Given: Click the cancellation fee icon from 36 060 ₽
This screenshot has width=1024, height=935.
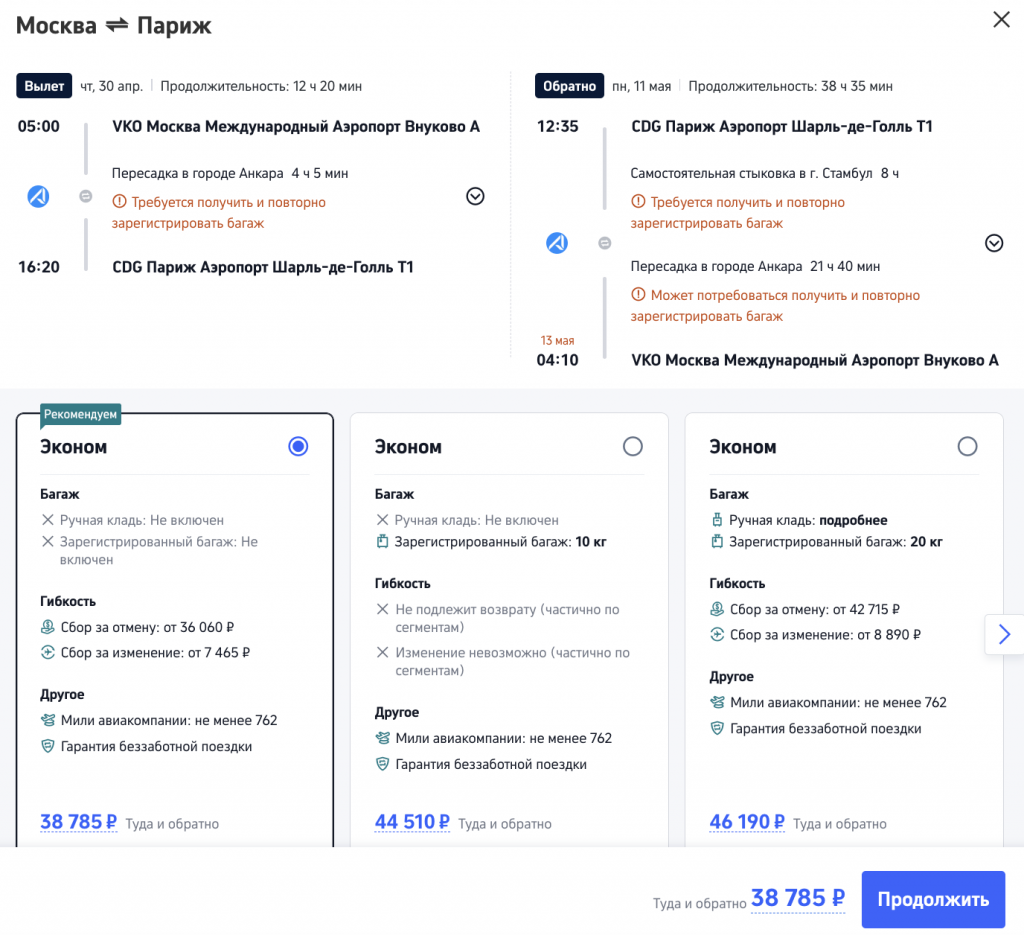Looking at the screenshot, I should pyautogui.click(x=47, y=627).
